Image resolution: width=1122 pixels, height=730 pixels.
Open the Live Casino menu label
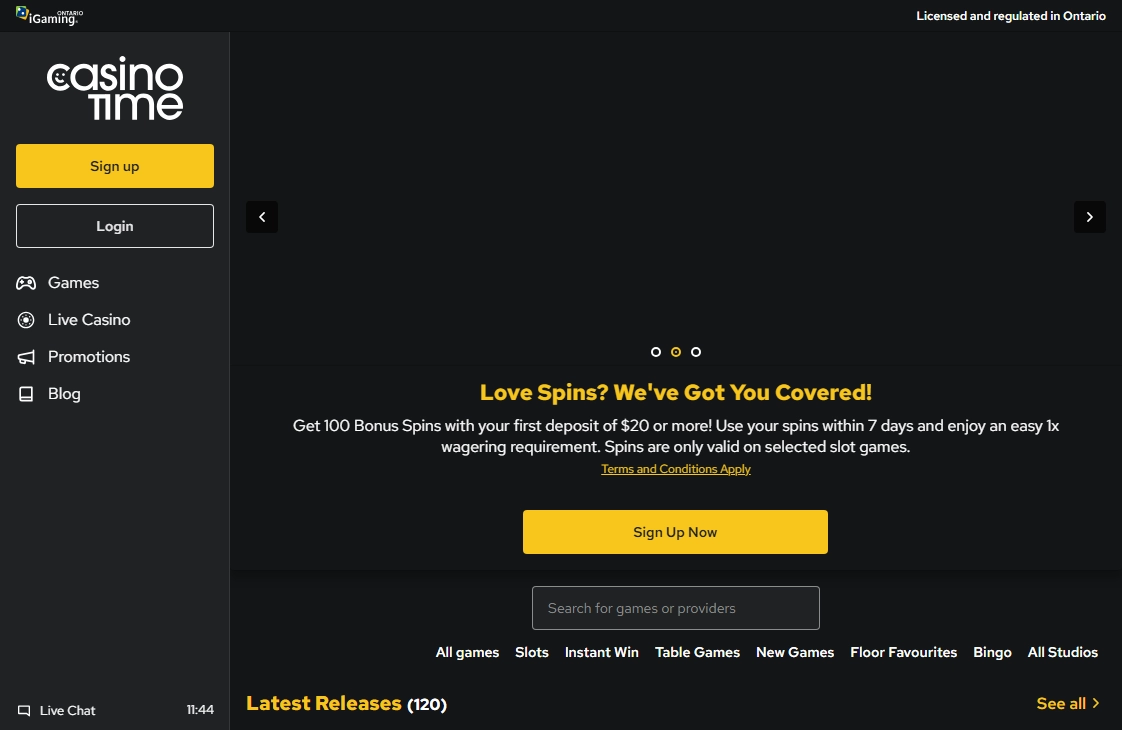(x=89, y=320)
